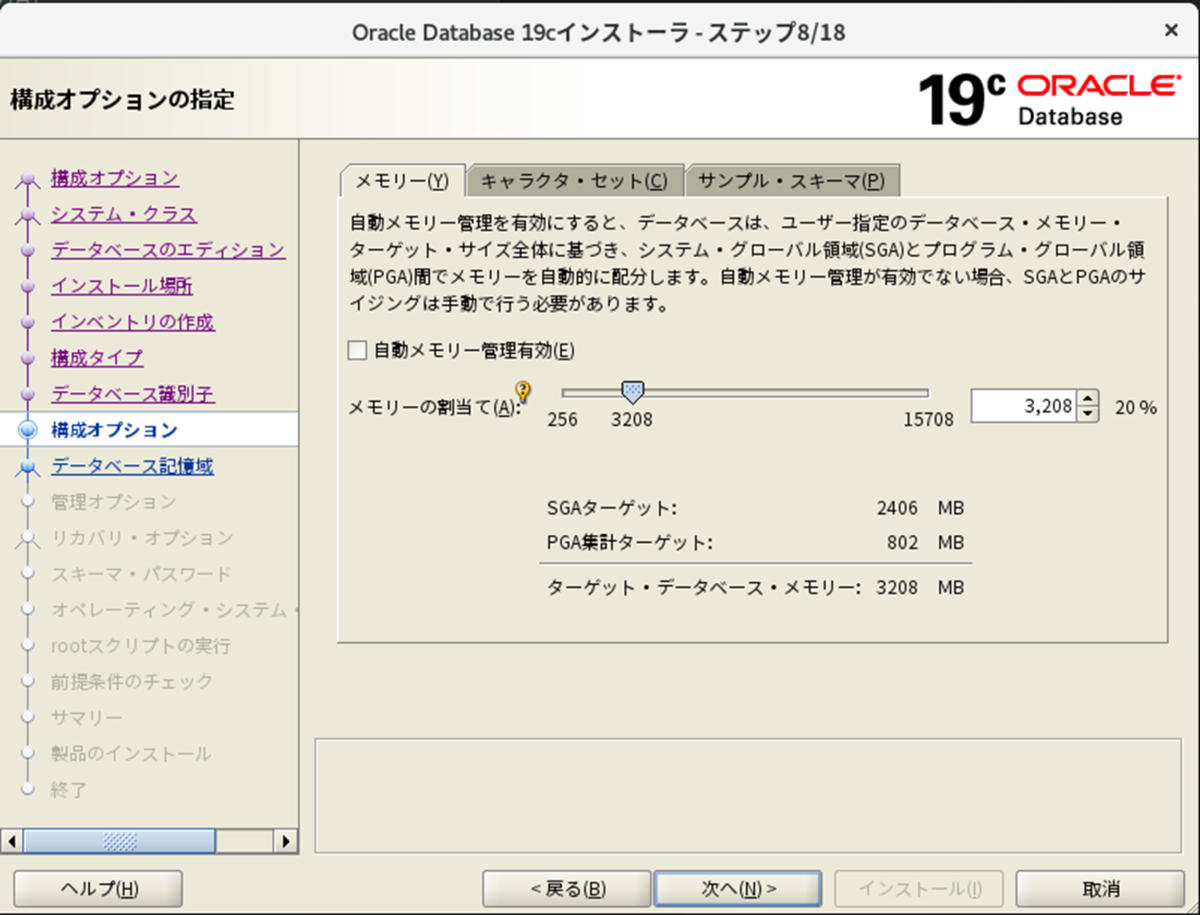Image resolution: width=1200 pixels, height=915 pixels.
Task: Click the 戻る(B) button
Action: pos(566,888)
